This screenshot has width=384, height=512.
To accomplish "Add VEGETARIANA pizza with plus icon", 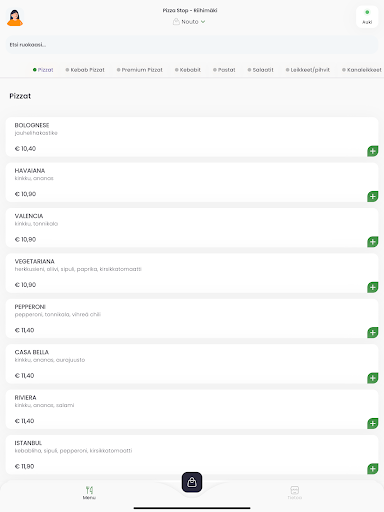I will pos(373,287).
